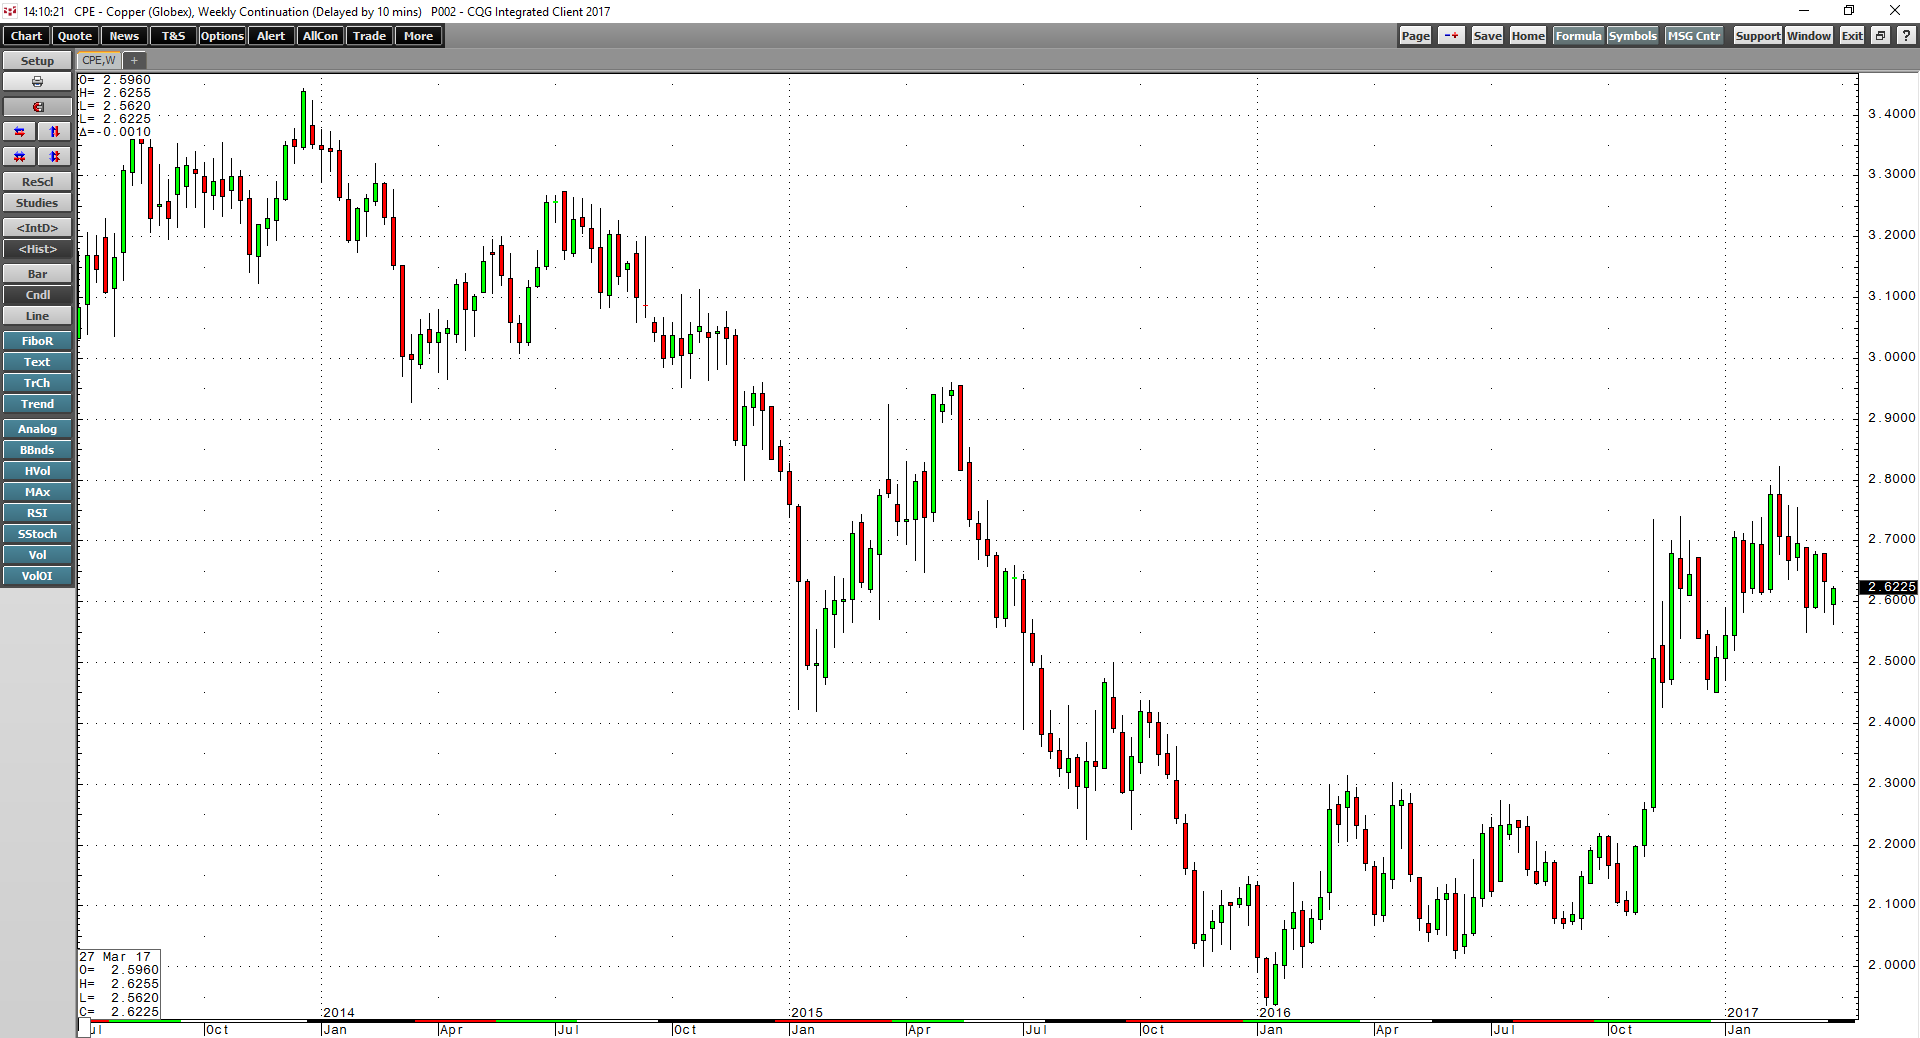
Task: Click the O= 2.5960 open value at top
Action: pos(116,80)
